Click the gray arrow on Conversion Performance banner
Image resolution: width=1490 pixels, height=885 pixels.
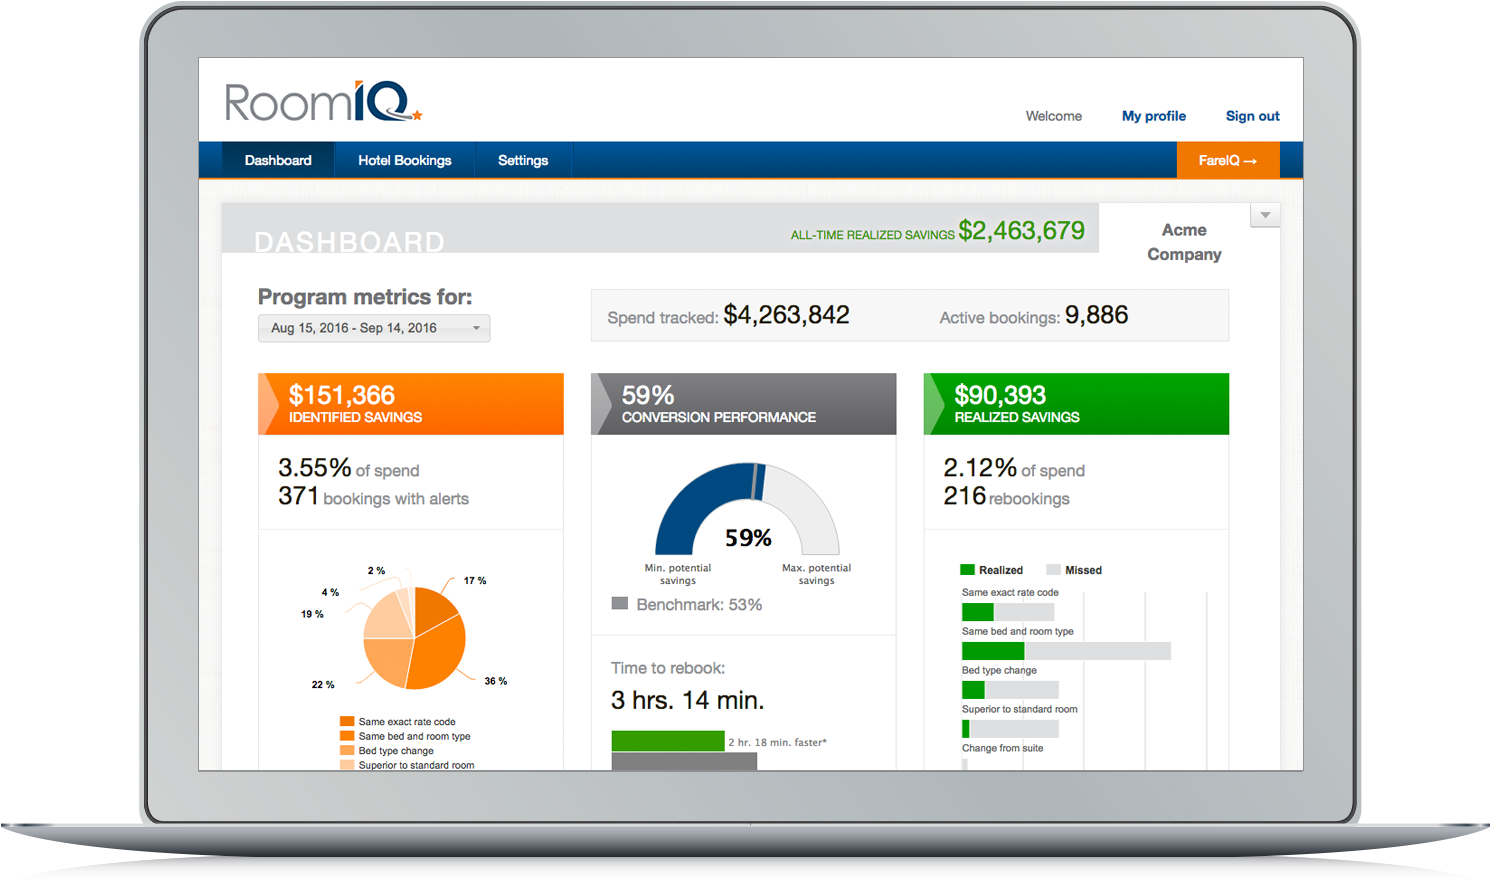602,404
